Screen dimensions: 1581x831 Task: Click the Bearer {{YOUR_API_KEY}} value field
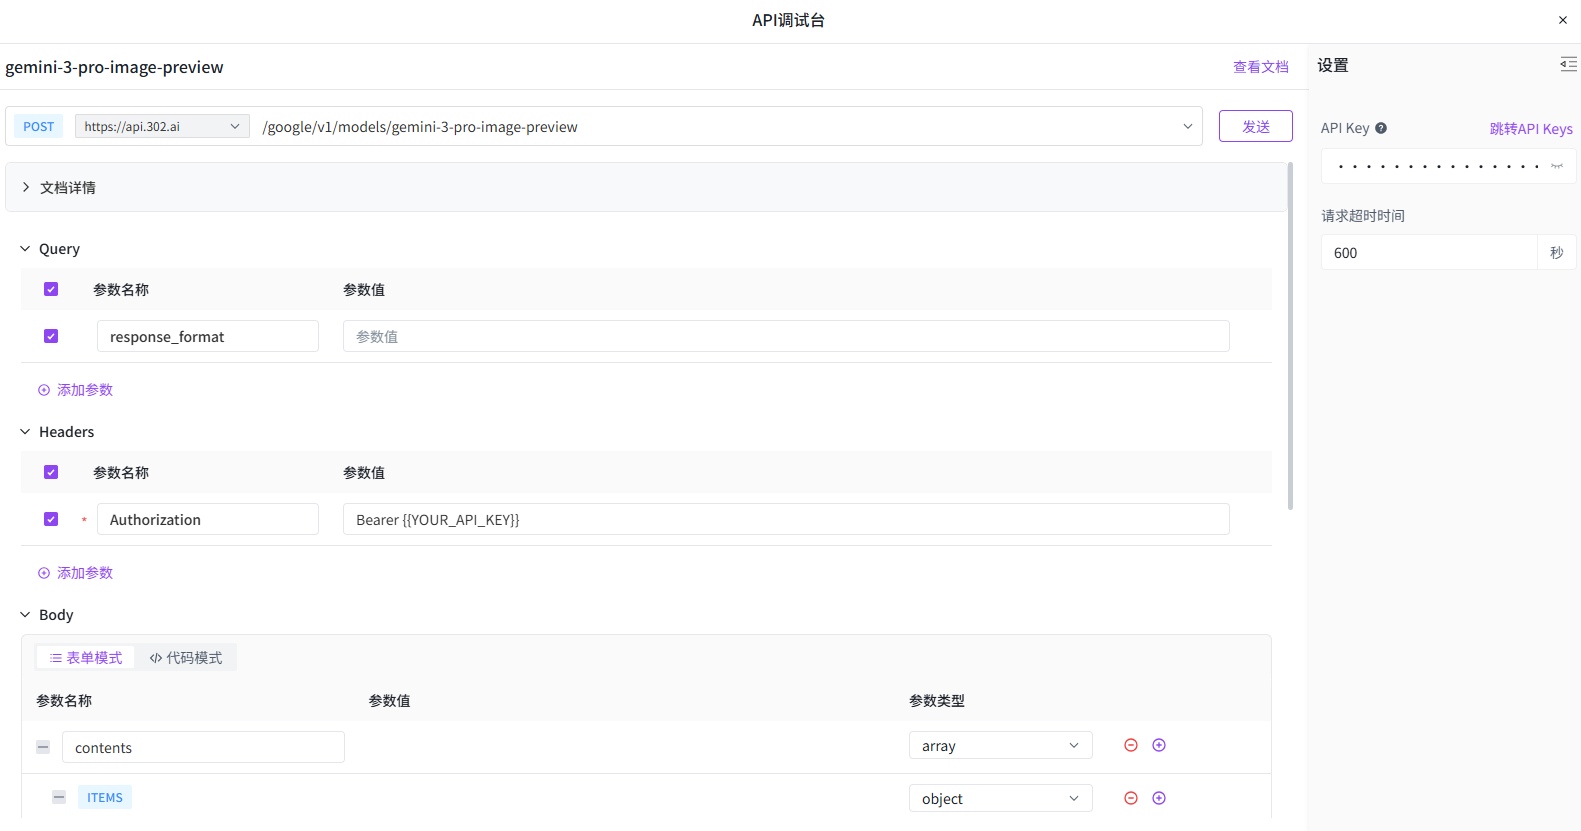click(x=786, y=519)
